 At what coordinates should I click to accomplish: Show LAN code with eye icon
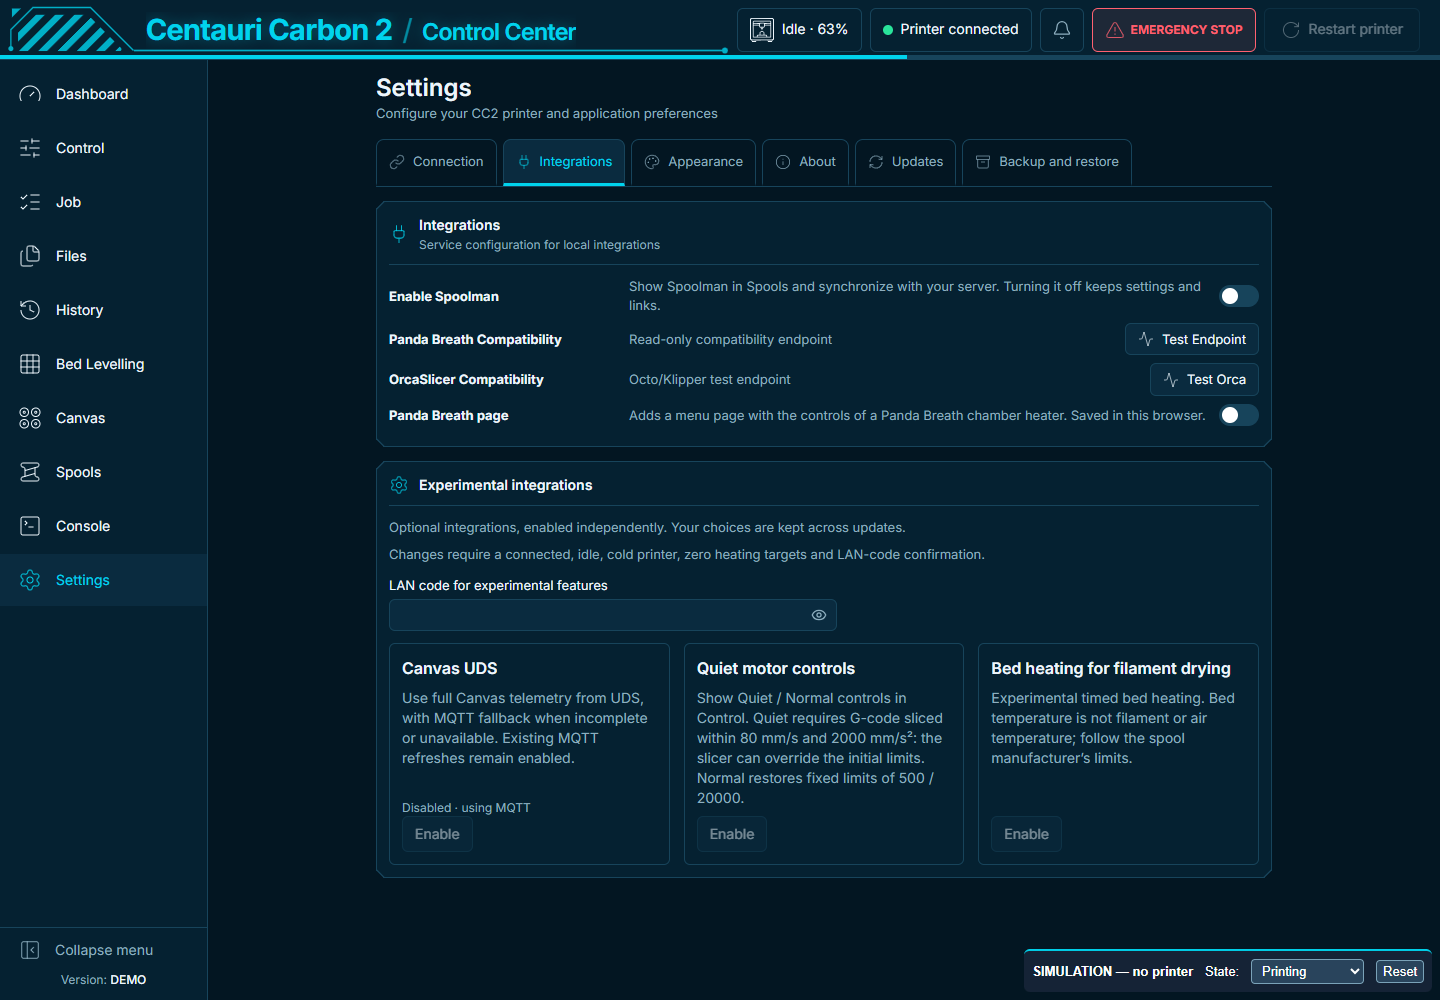(x=819, y=615)
